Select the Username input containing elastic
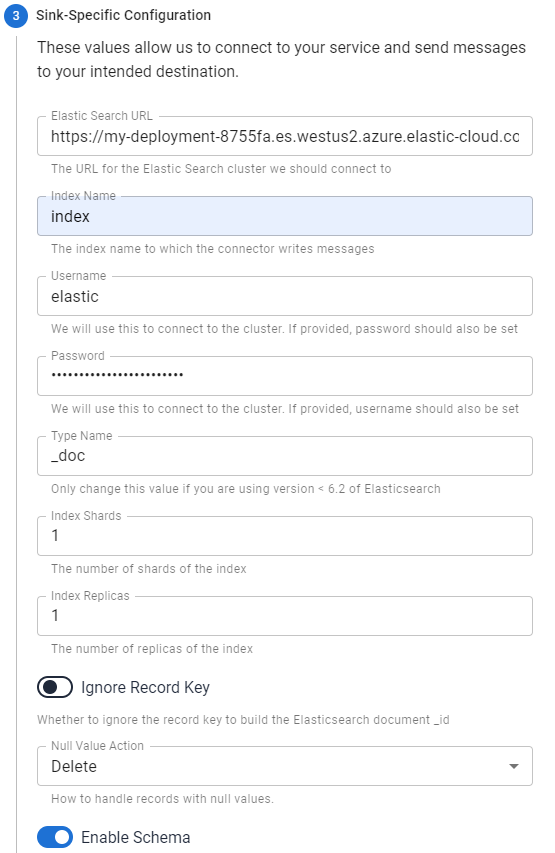This screenshot has height=853, width=555. pyautogui.click(x=285, y=296)
